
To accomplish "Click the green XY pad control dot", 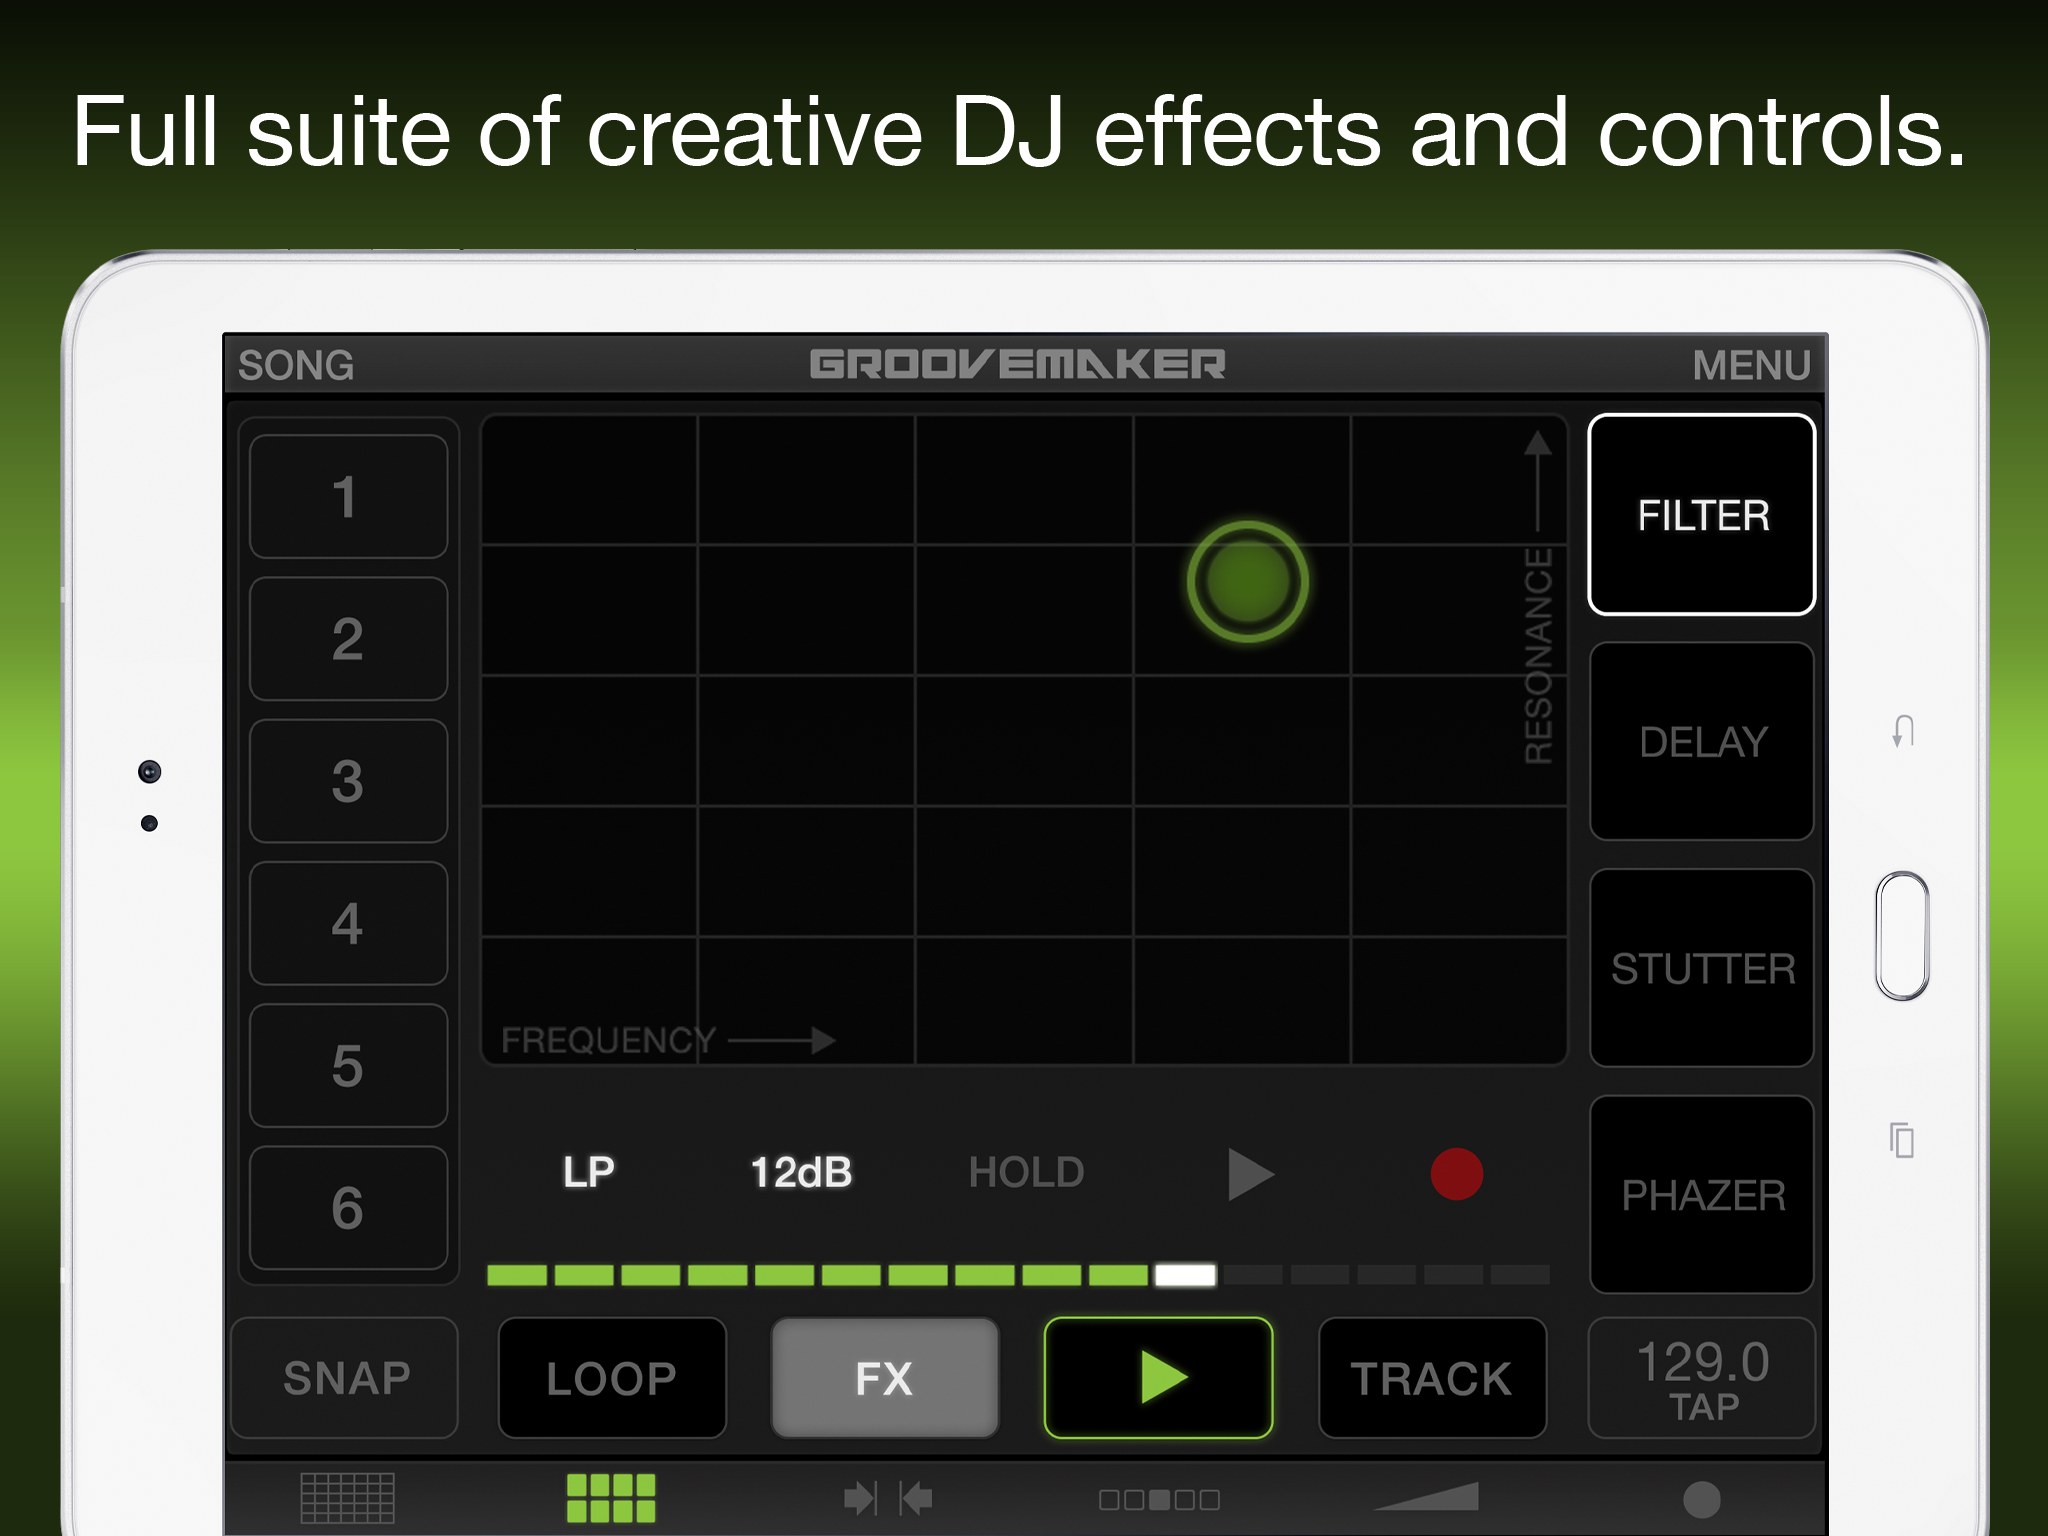I will [1247, 581].
